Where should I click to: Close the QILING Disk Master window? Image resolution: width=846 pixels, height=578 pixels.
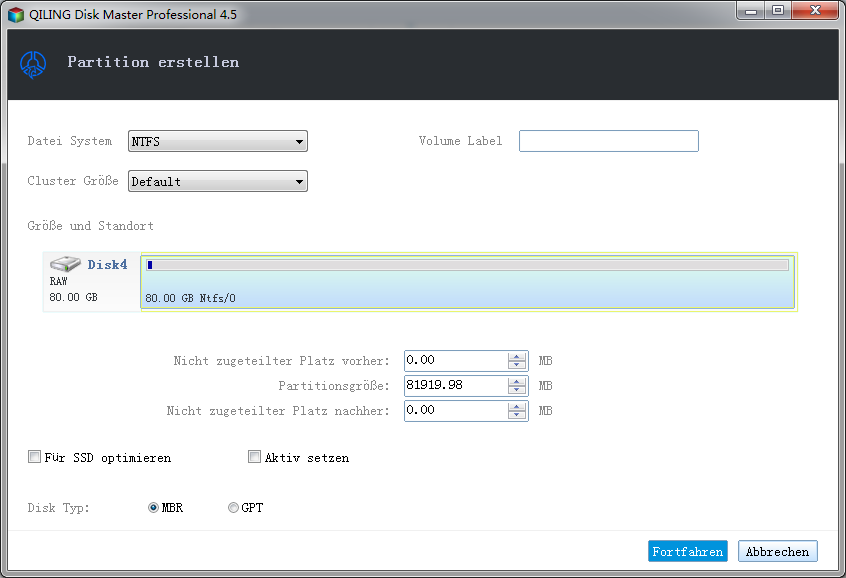click(x=815, y=11)
